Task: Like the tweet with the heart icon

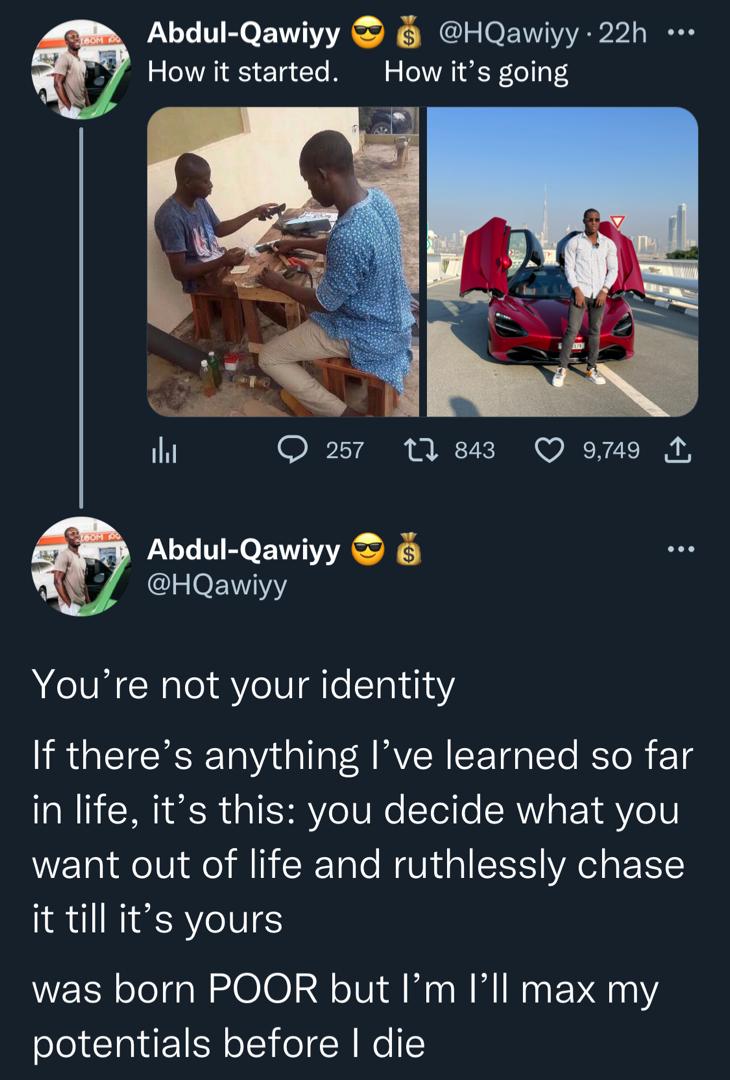Action: (x=550, y=450)
